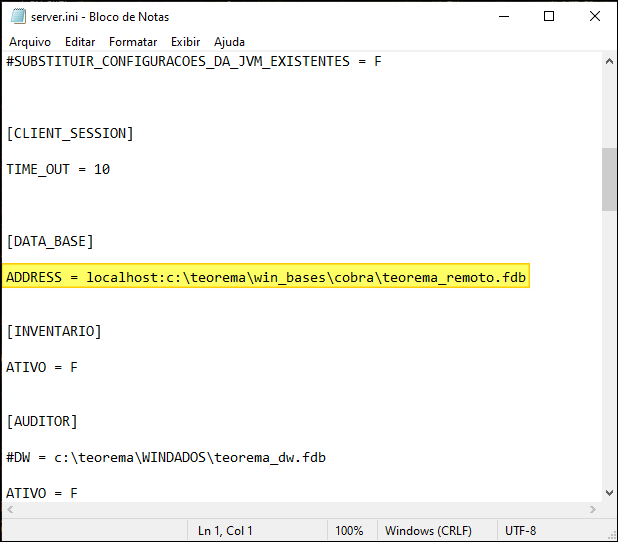
Task: Open the Formatar menu
Action: [x=133, y=42]
